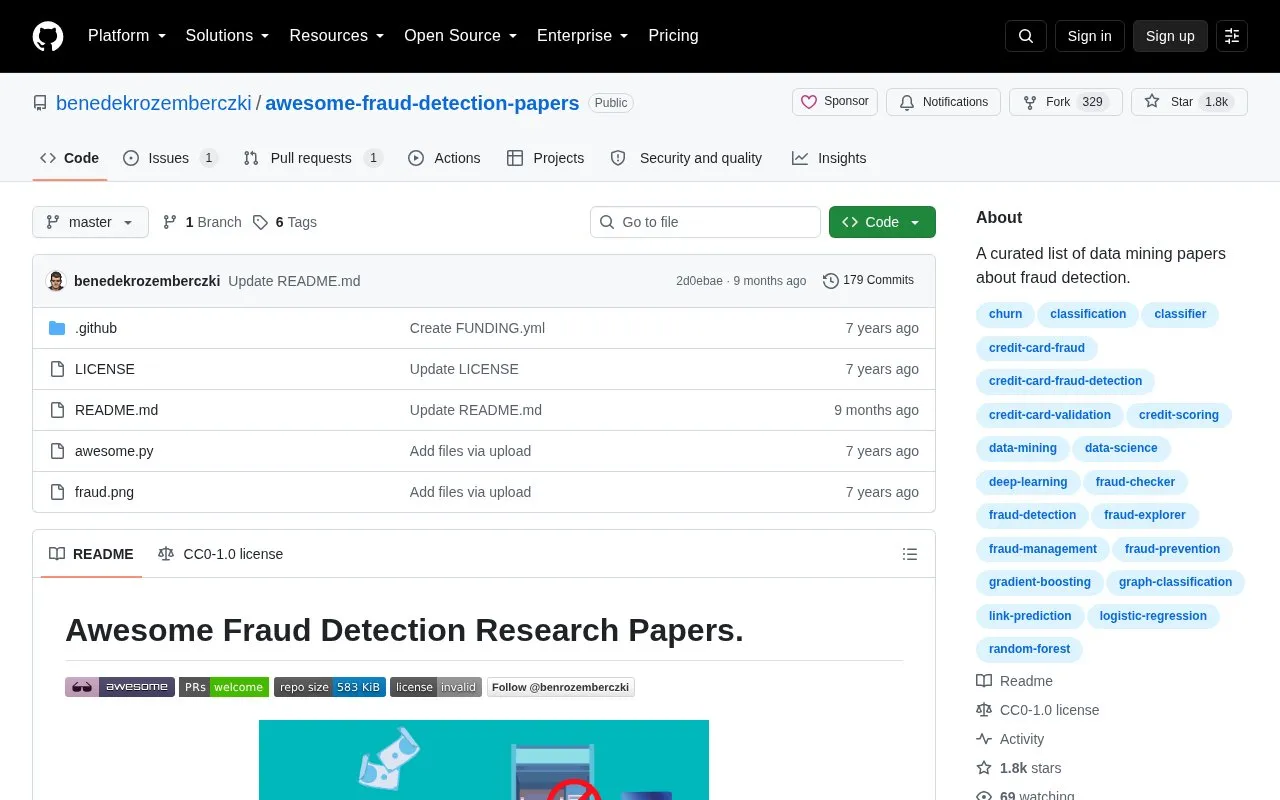The width and height of the screenshot is (1280, 800).
Task: Open the Activity link in About
Action: [1010, 739]
